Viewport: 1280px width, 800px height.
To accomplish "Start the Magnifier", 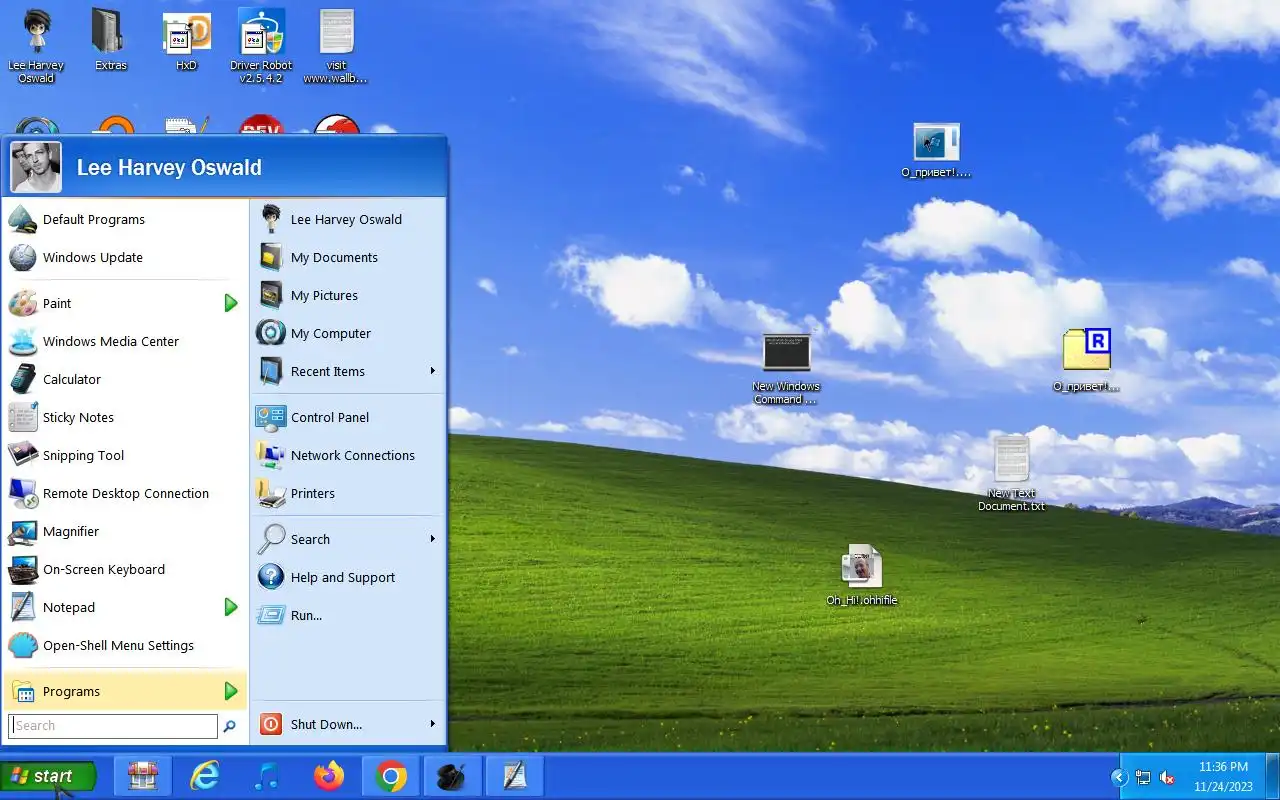I will [x=125, y=531].
